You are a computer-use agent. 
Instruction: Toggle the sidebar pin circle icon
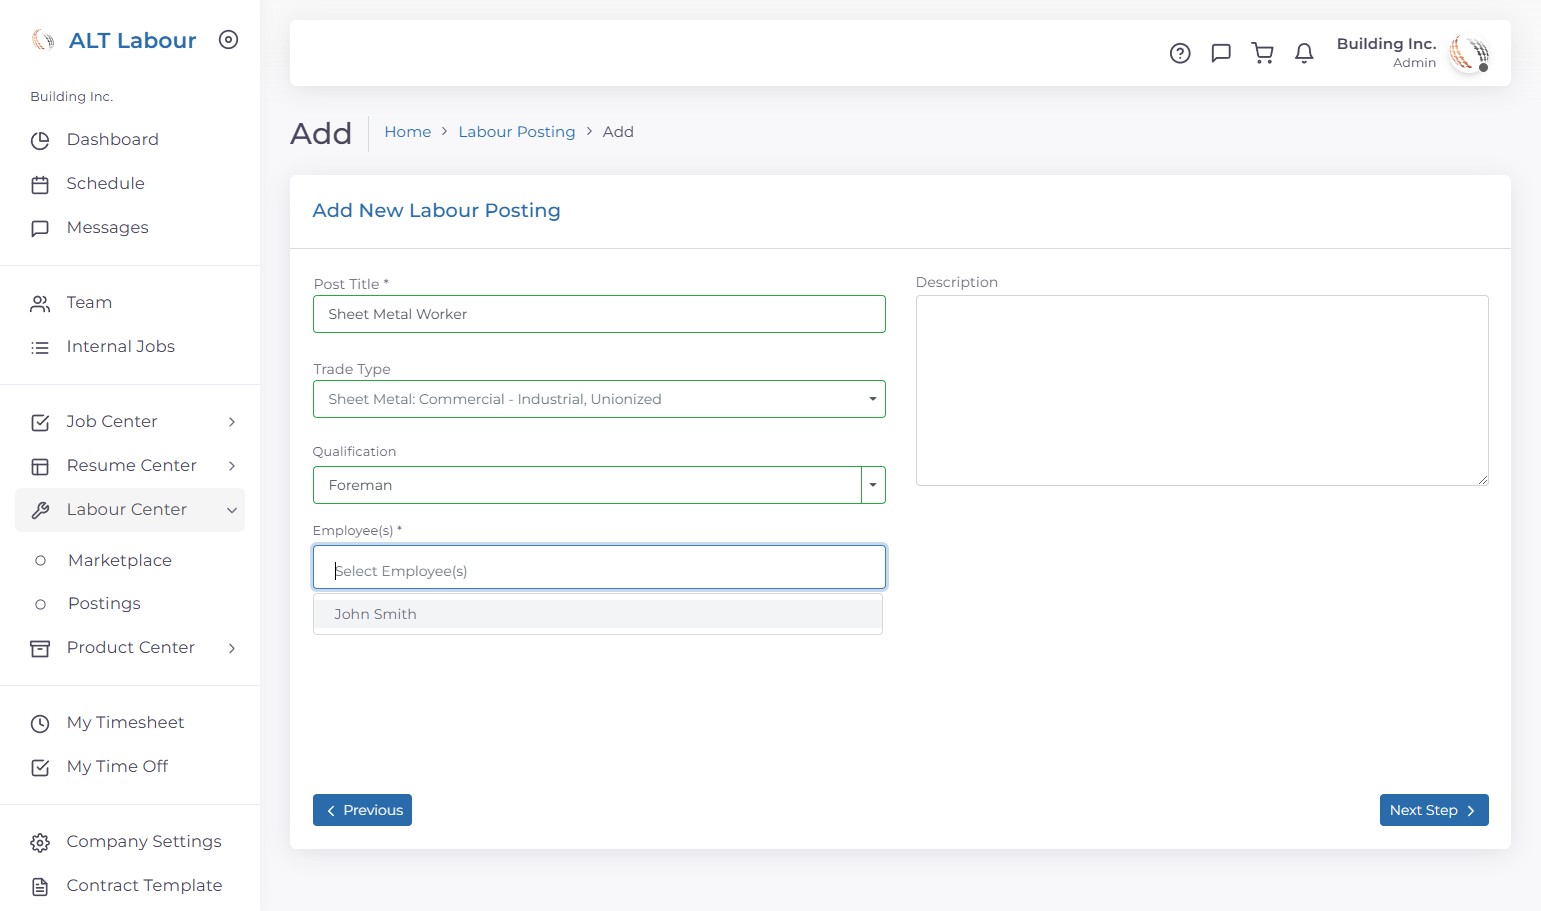(229, 40)
